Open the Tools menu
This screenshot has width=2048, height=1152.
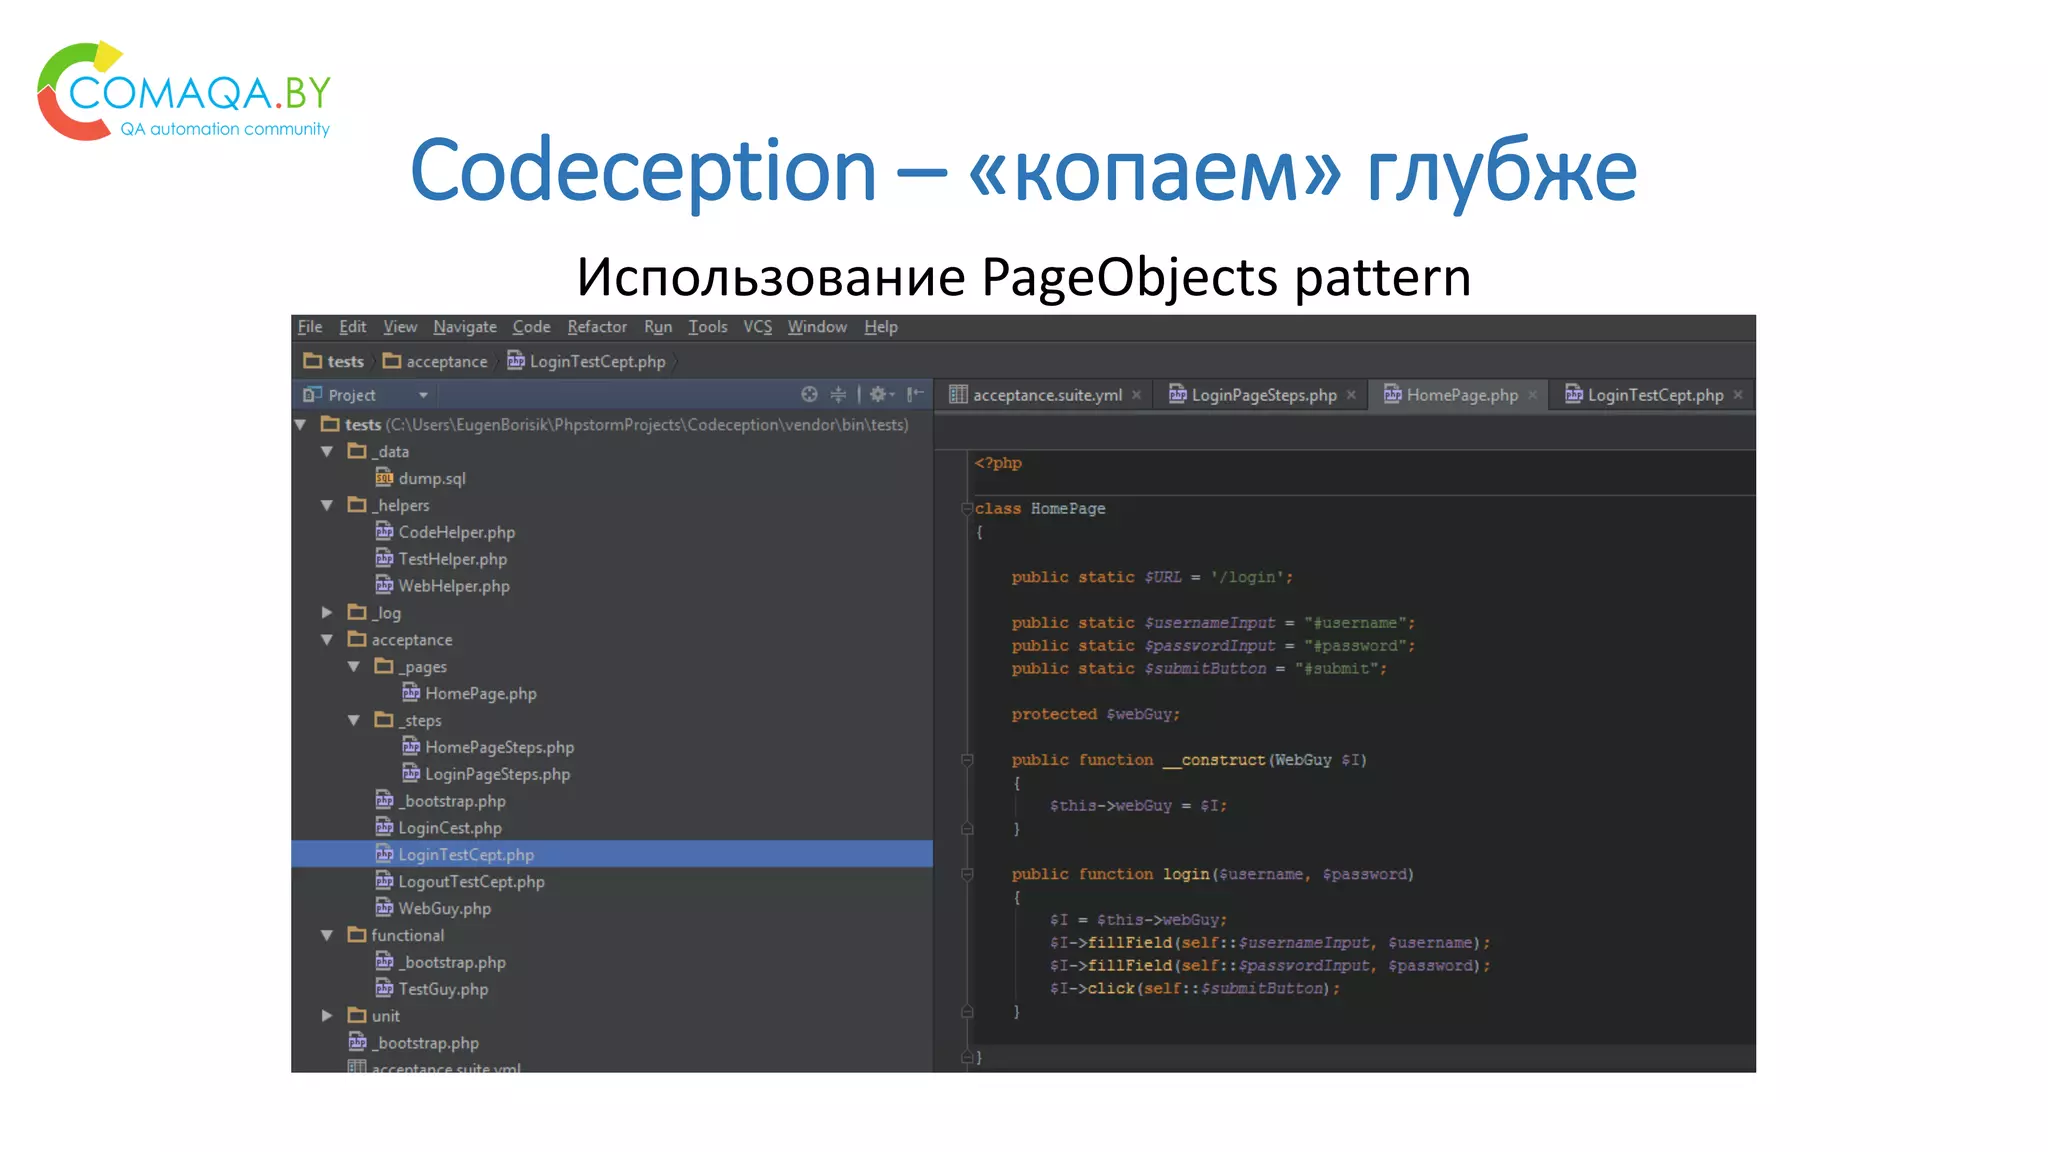click(x=708, y=327)
